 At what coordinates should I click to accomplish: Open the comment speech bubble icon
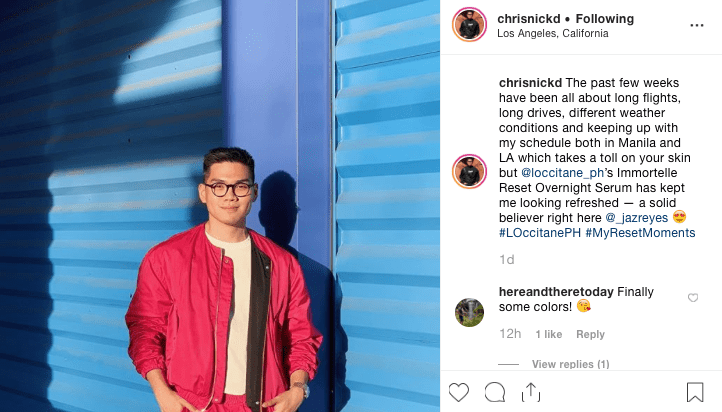coord(495,392)
